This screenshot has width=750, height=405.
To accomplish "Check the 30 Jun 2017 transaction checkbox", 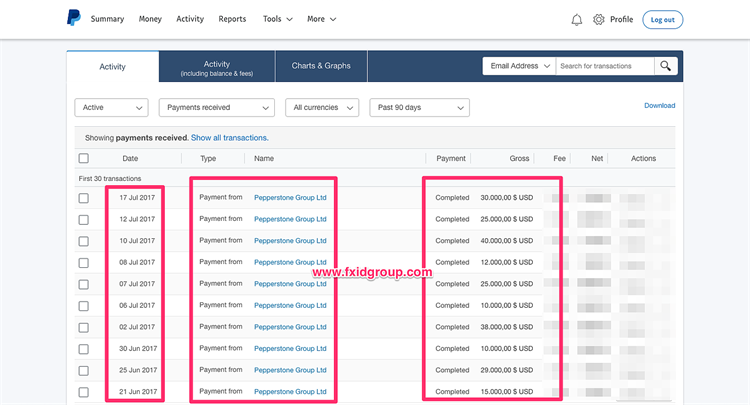I will coord(84,349).
